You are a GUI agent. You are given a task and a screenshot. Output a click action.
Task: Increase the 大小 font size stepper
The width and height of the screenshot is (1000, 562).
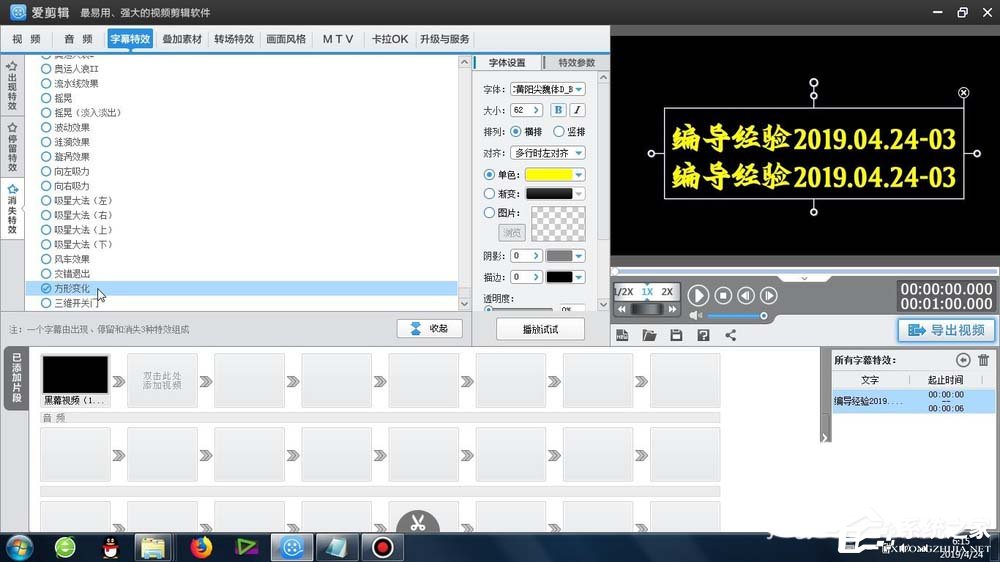point(536,110)
